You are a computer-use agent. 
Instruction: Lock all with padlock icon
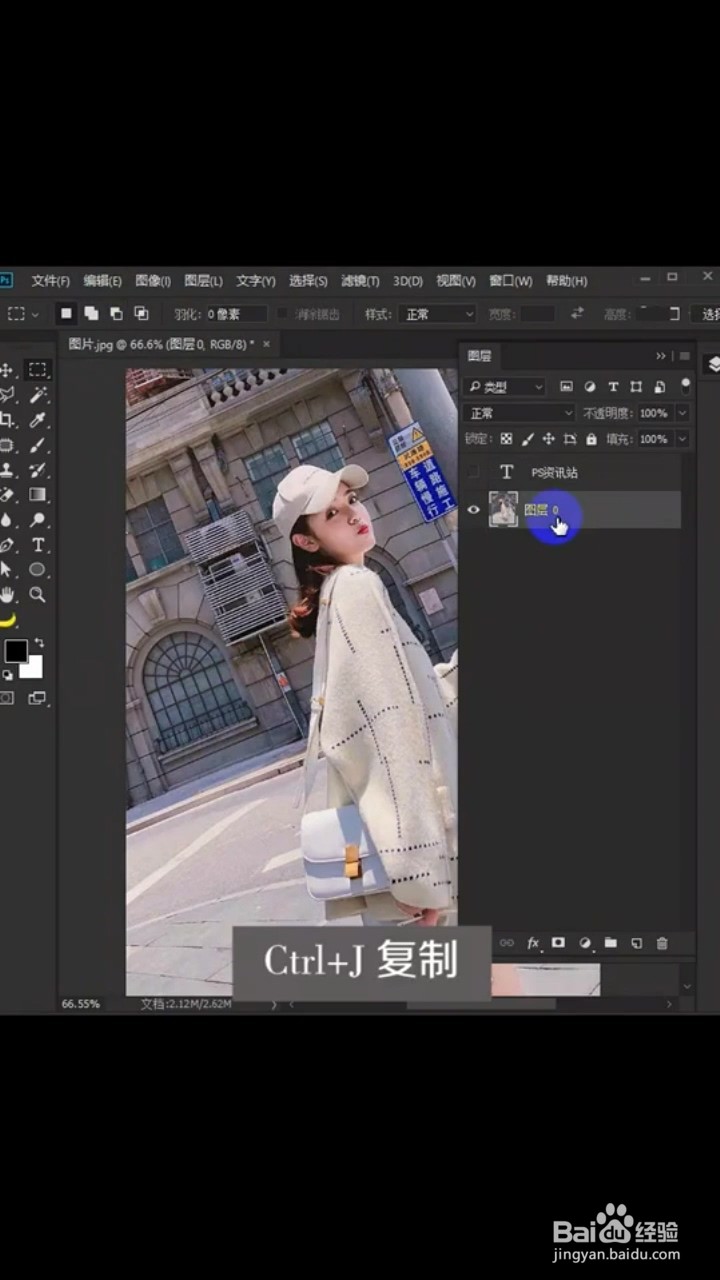pyautogui.click(x=591, y=439)
